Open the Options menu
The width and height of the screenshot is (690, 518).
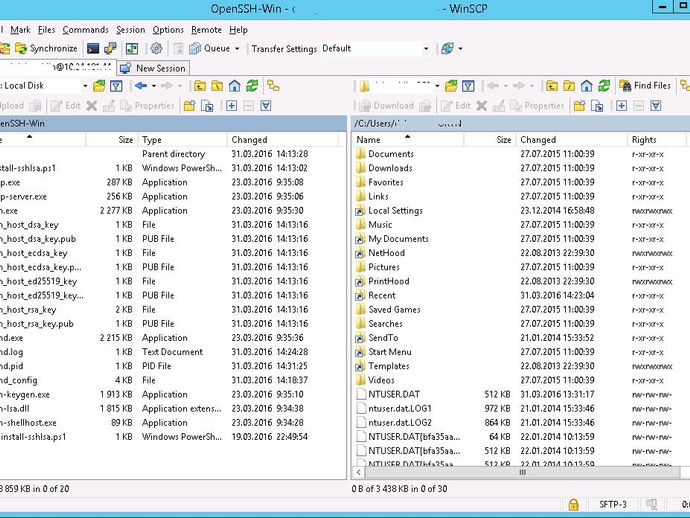click(x=168, y=30)
